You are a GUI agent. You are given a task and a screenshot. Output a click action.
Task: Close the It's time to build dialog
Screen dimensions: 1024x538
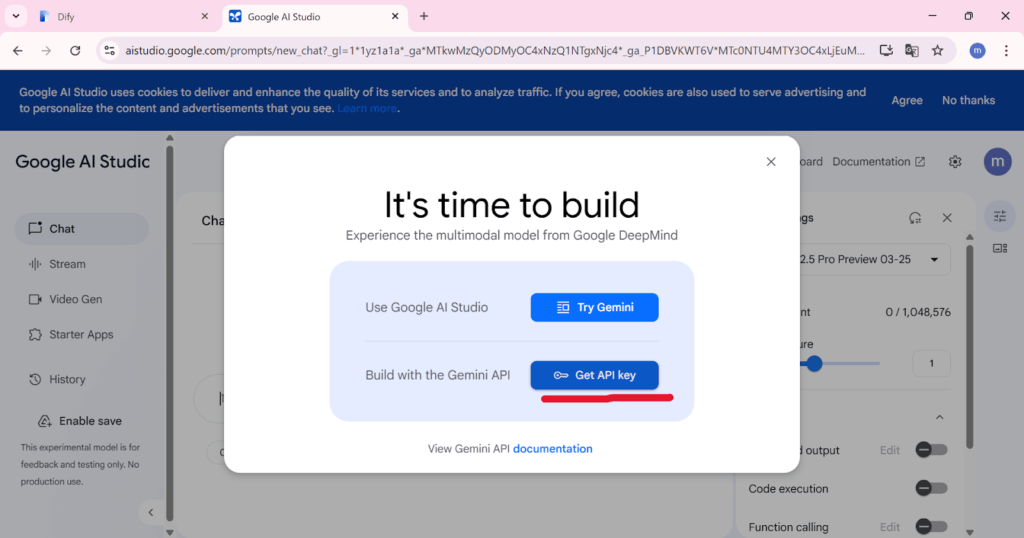pos(771,162)
